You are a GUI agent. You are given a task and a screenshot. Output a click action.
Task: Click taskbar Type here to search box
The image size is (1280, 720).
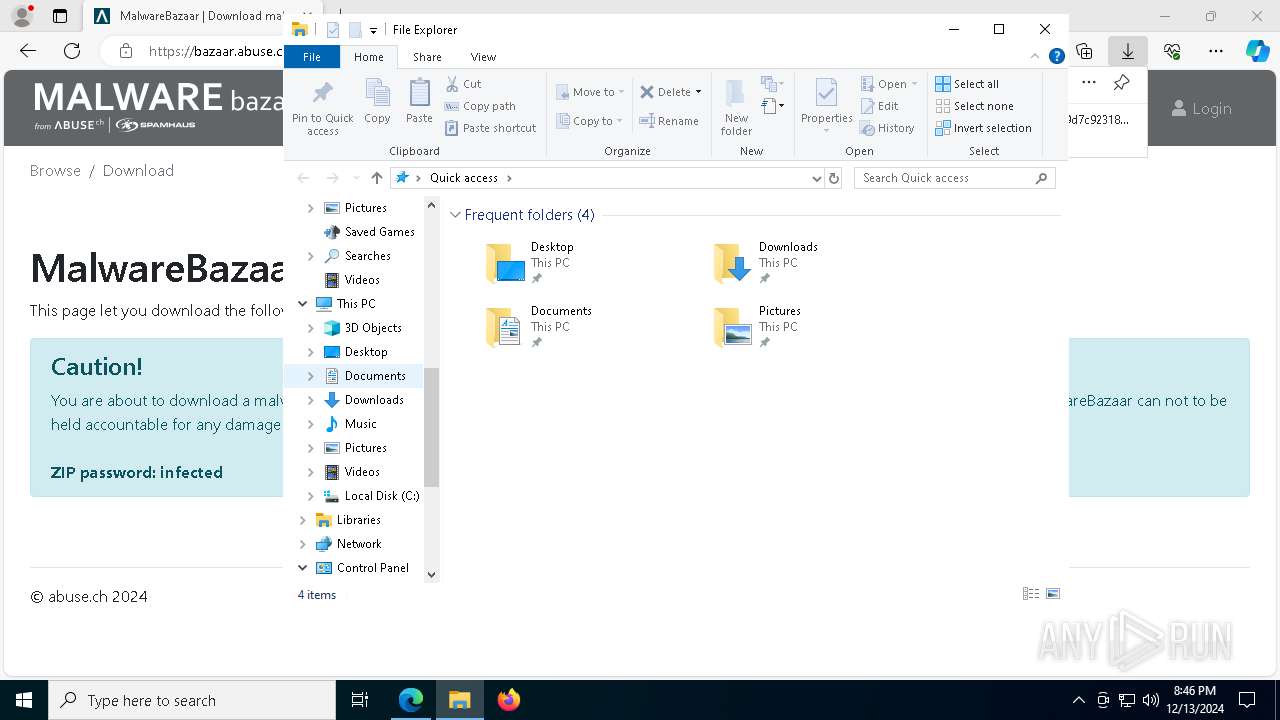tap(192, 700)
